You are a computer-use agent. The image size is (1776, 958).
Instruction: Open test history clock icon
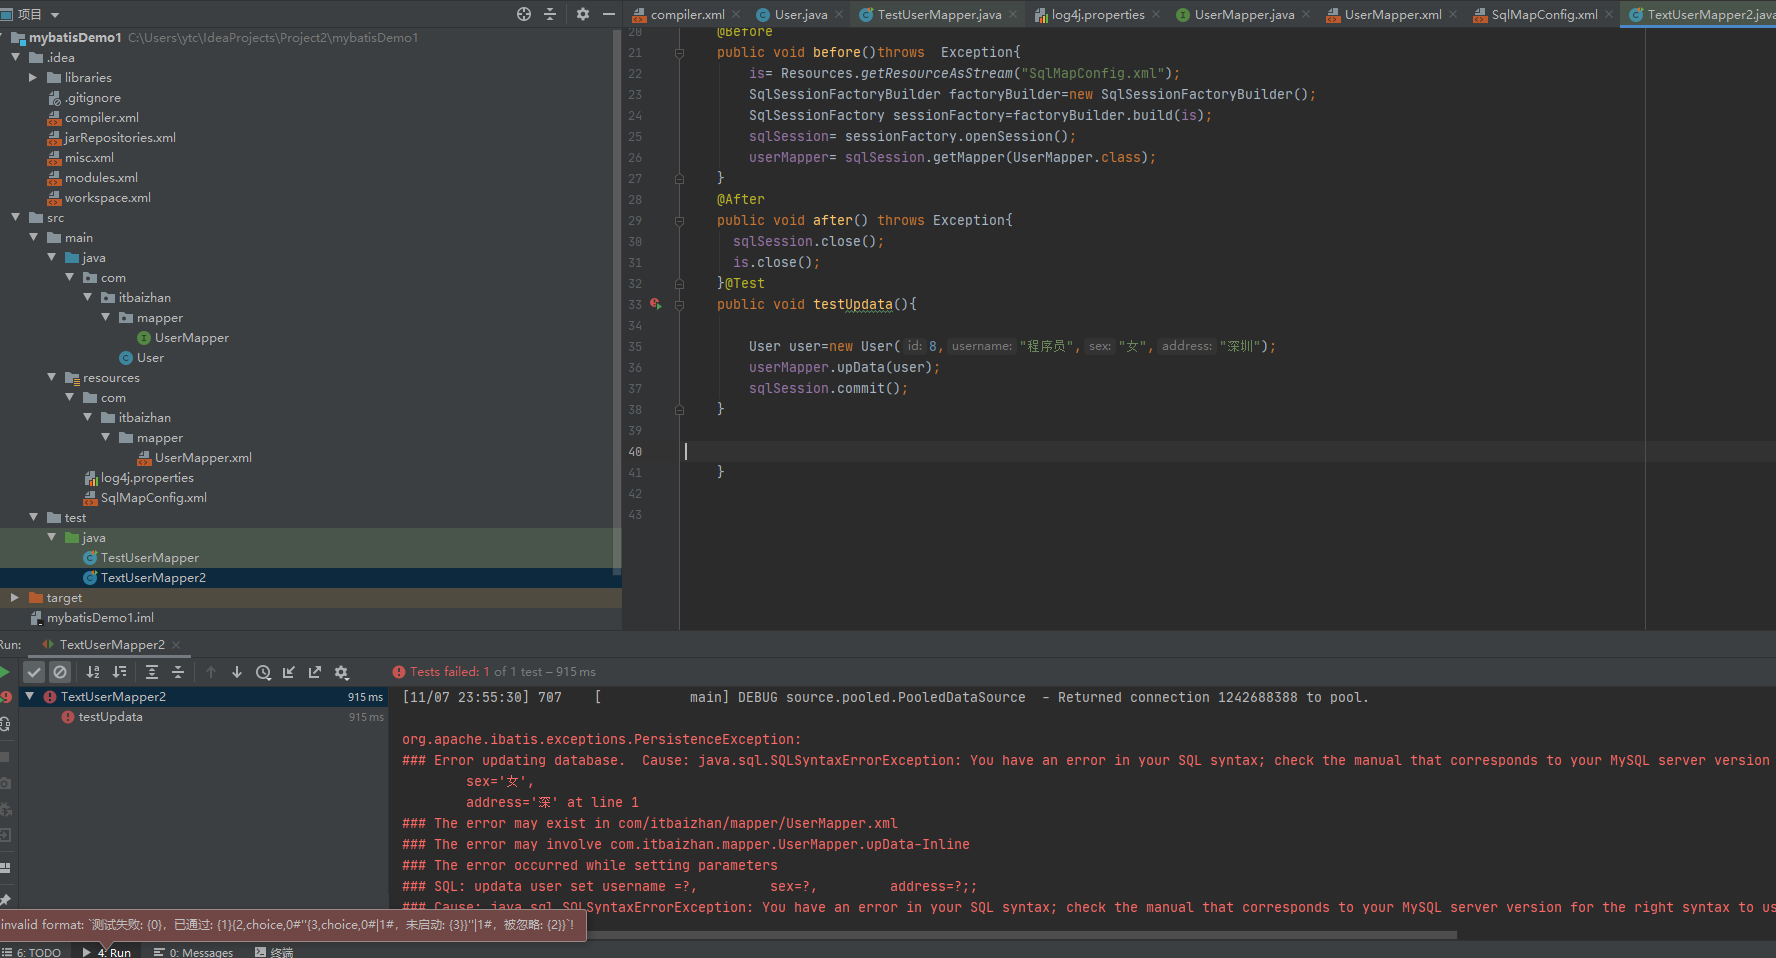pos(263,672)
